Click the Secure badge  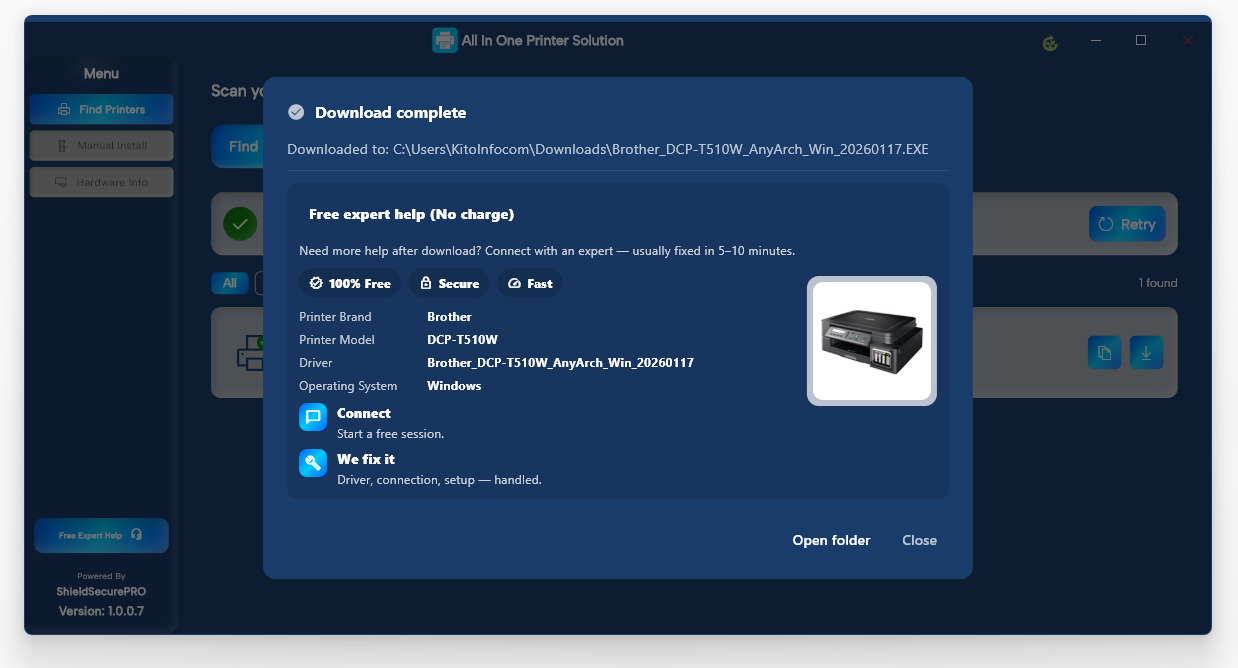pos(449,283)
